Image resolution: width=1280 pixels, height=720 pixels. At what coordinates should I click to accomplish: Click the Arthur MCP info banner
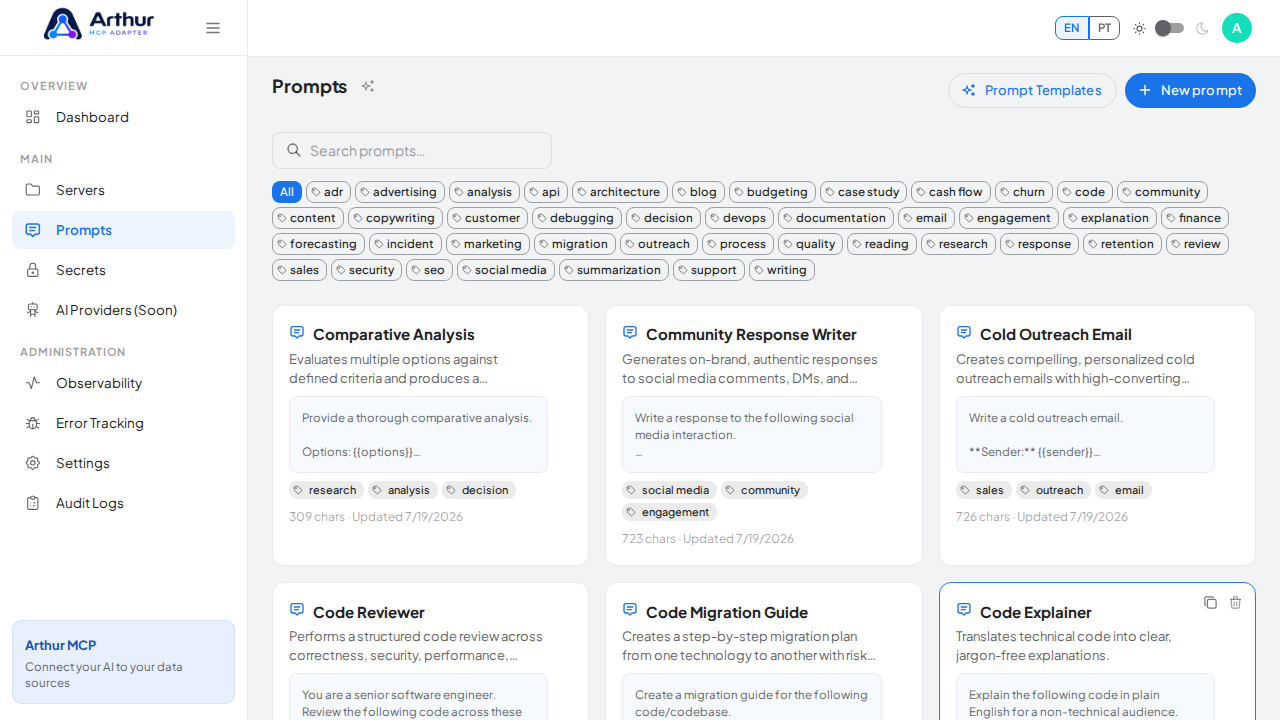point(124,662)
